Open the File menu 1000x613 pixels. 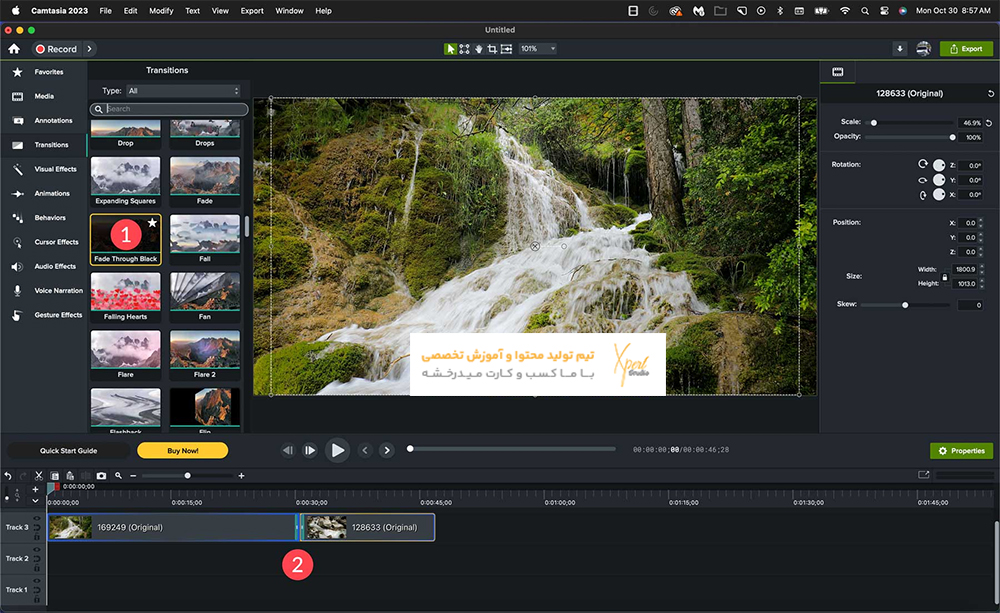[105, 11]
